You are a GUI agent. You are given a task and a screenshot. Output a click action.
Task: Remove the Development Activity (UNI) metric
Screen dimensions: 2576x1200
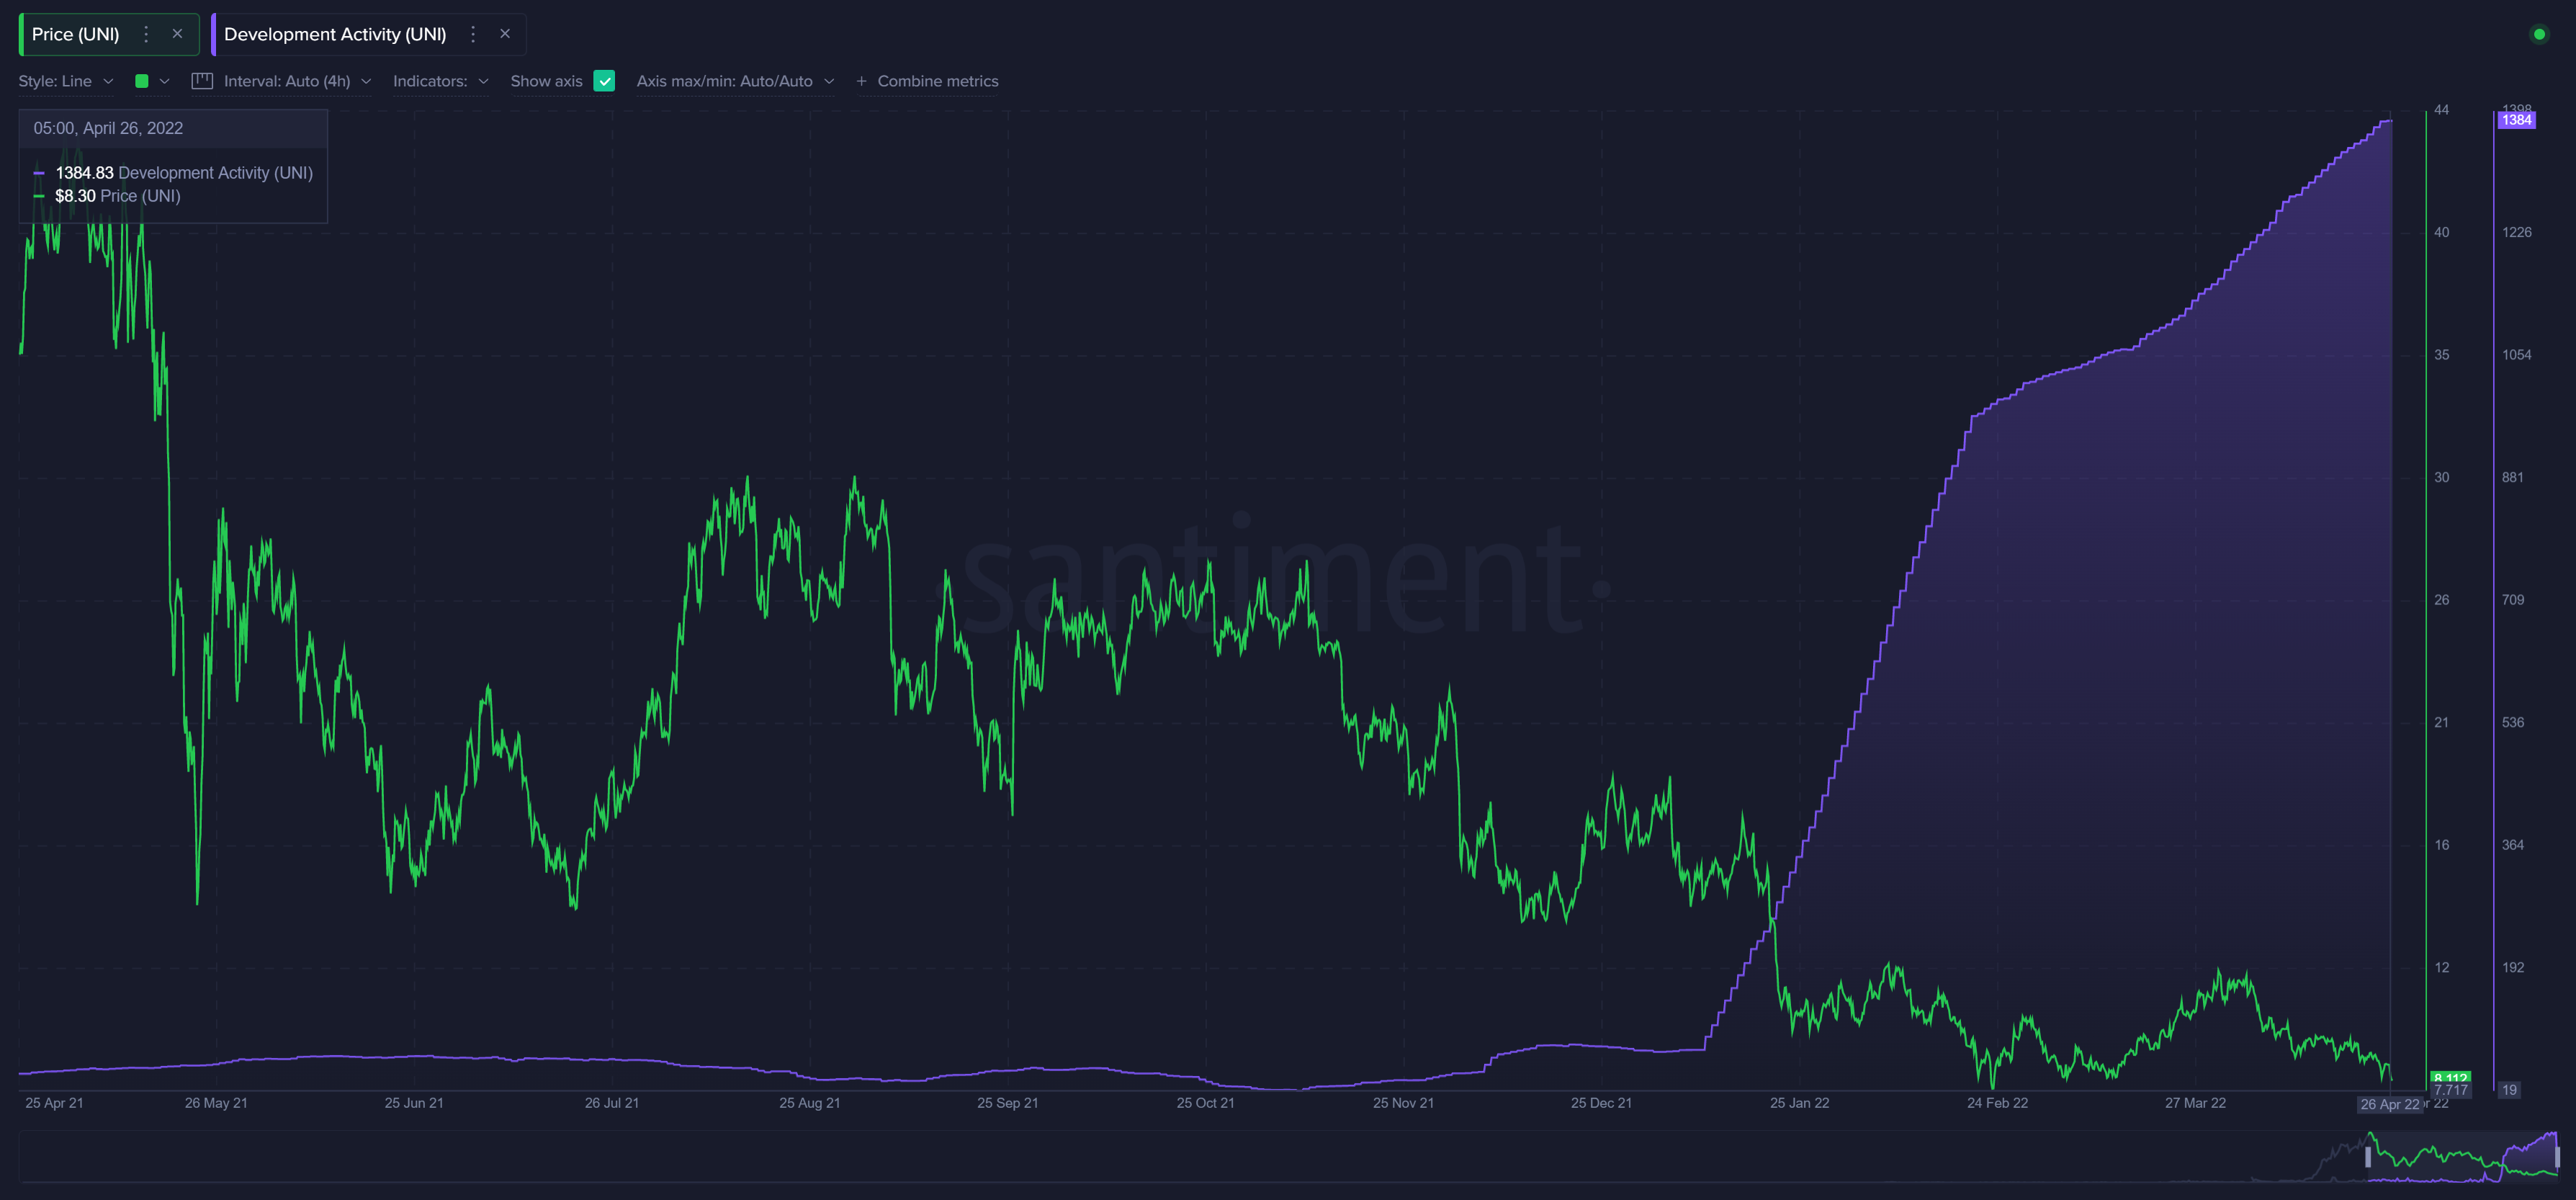(505, 34)
